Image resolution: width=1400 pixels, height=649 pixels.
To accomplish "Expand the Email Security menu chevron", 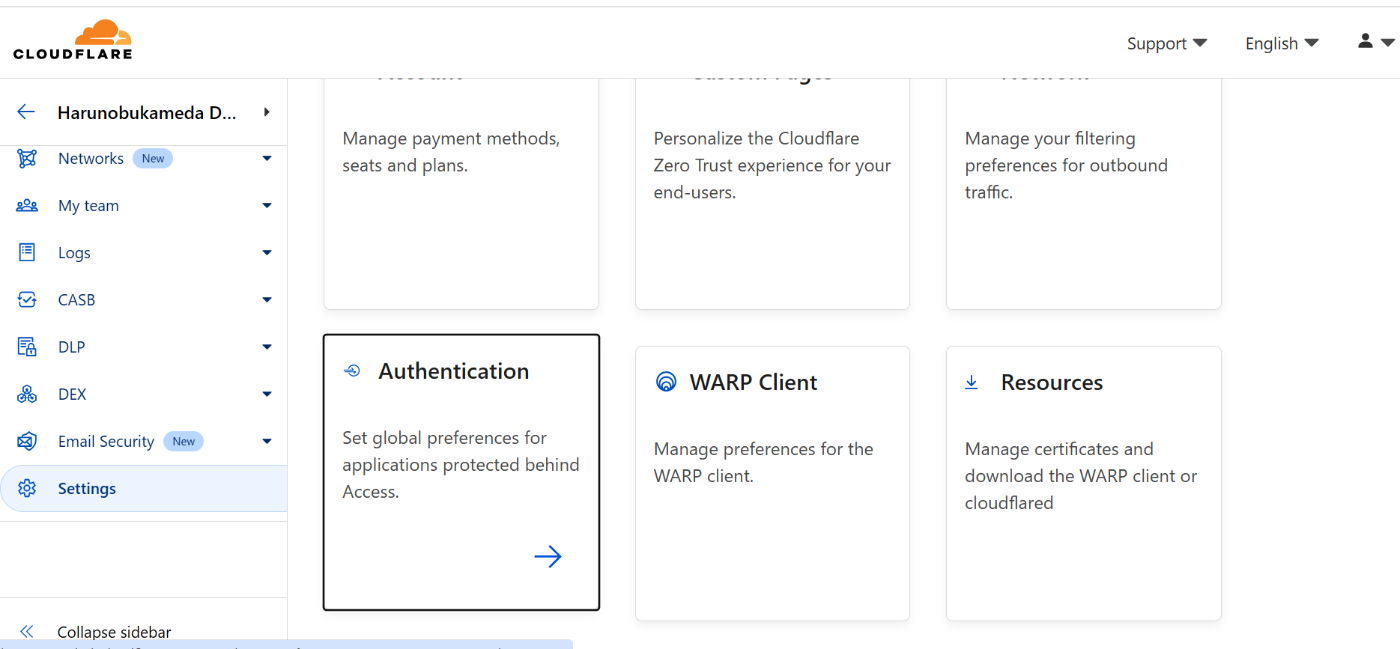I will [x=267, y=441].
